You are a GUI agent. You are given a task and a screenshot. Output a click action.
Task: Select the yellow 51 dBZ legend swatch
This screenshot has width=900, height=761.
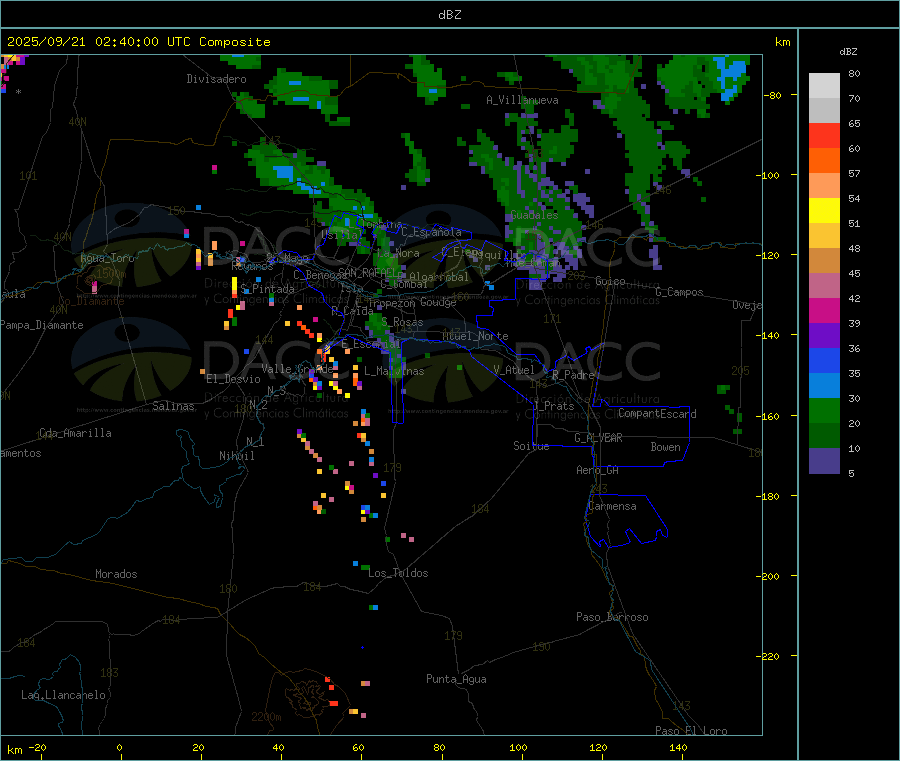click(824, 211)
